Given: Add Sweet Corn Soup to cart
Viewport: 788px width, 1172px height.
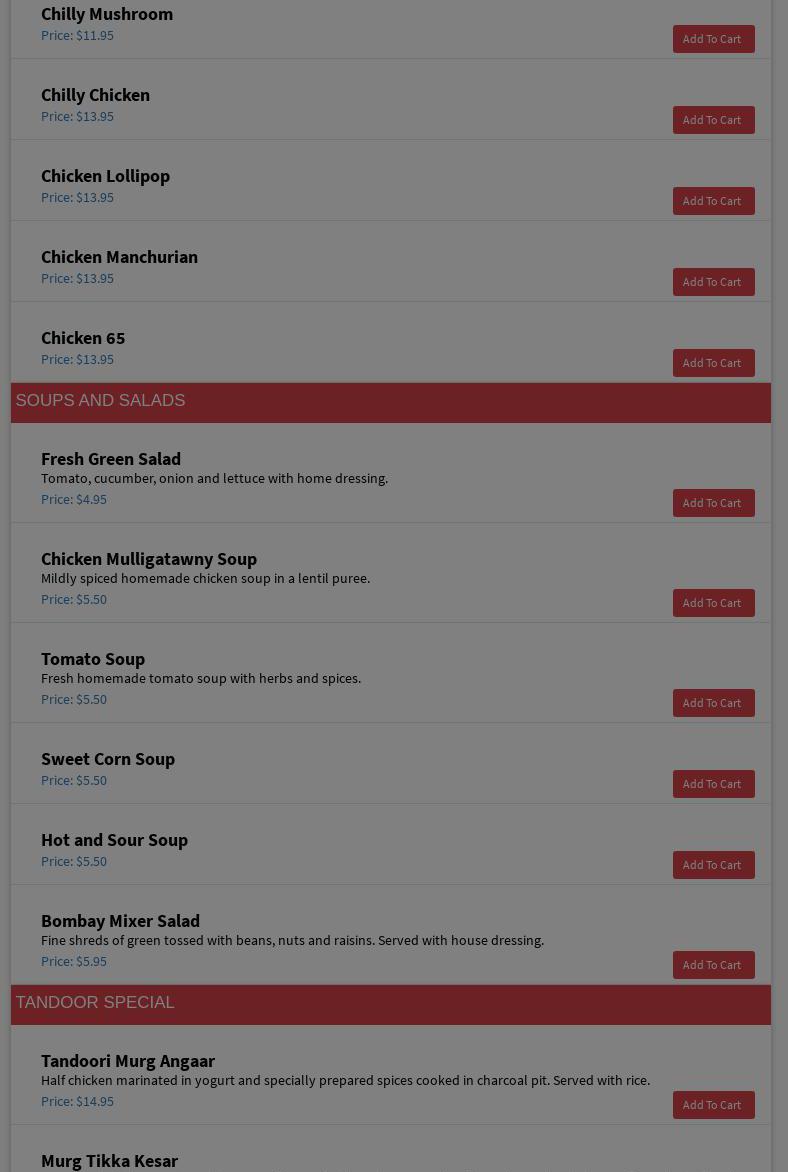Looking at the screenshot, I should [x=713, y=784].
